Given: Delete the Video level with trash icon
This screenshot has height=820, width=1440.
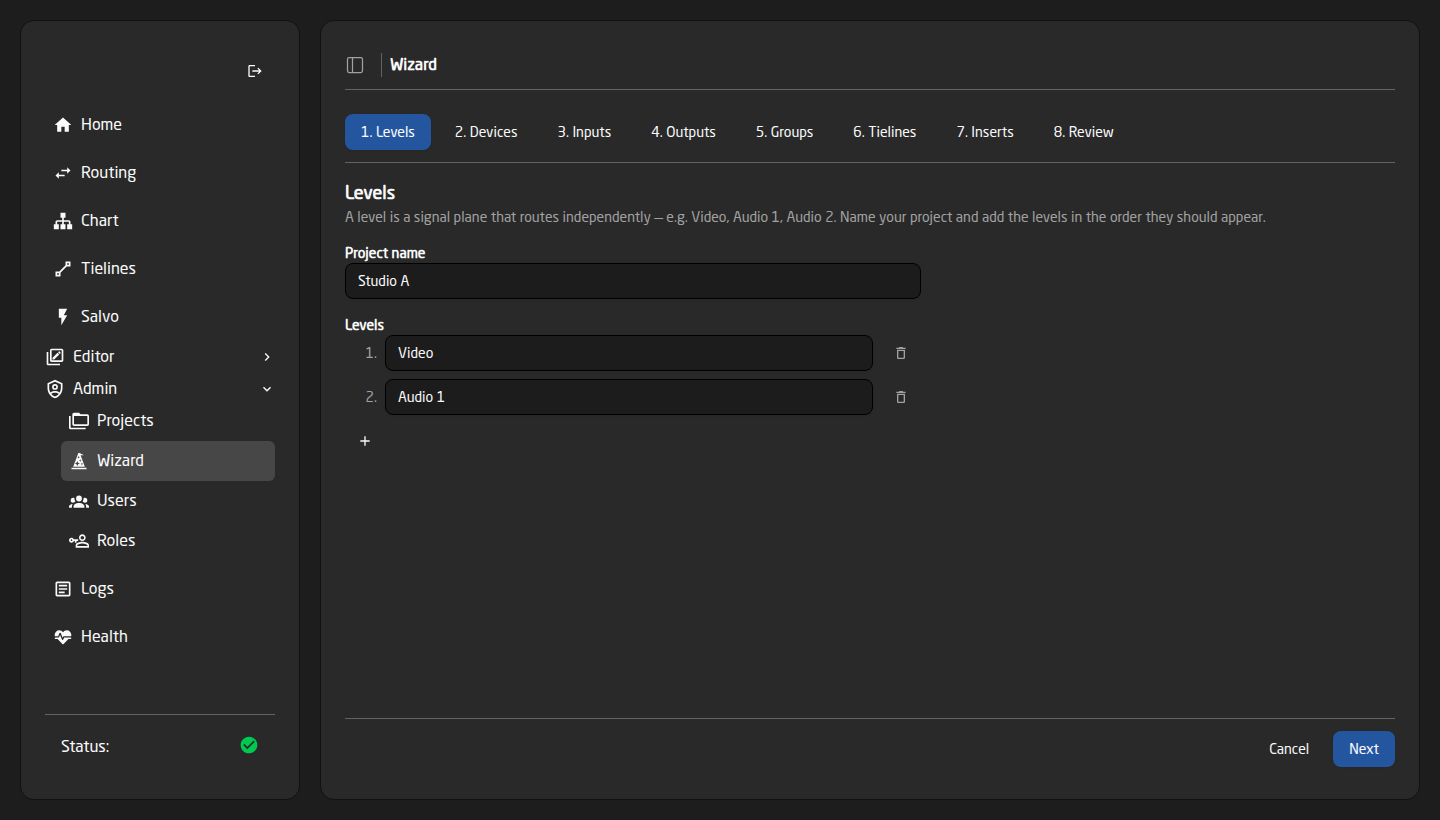Looking at the screenshot, I should click(901, 353).
